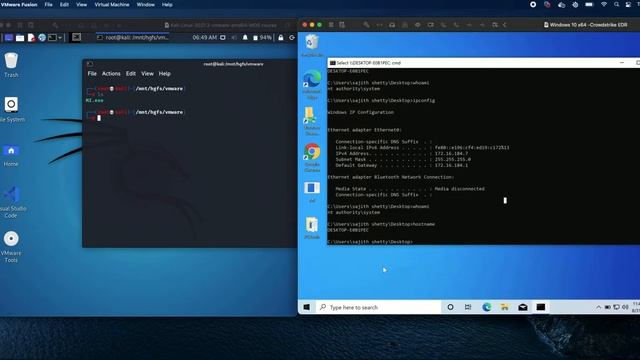Open Task View on Windows taskbar
640x360 pixels.
tap(468, 307)
